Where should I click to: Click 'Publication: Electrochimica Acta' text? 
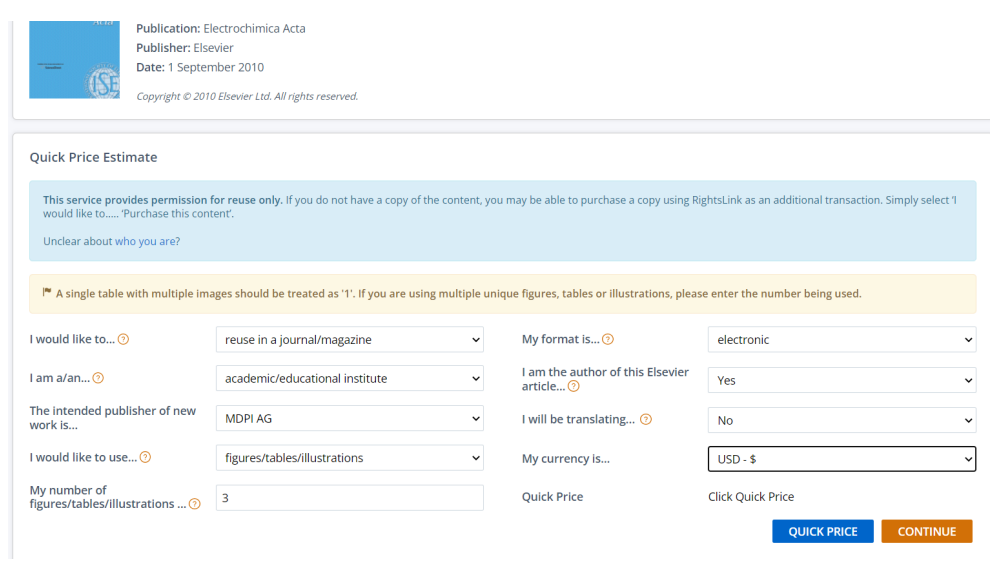click(220, 29)
